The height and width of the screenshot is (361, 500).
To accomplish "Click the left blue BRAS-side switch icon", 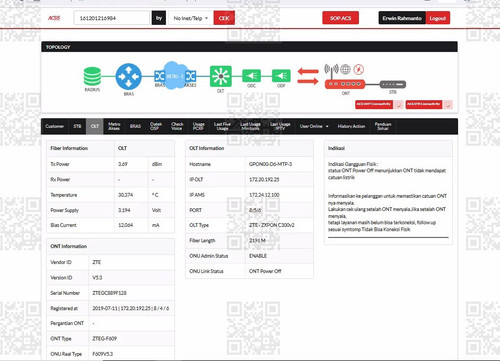I will (159, 76).
